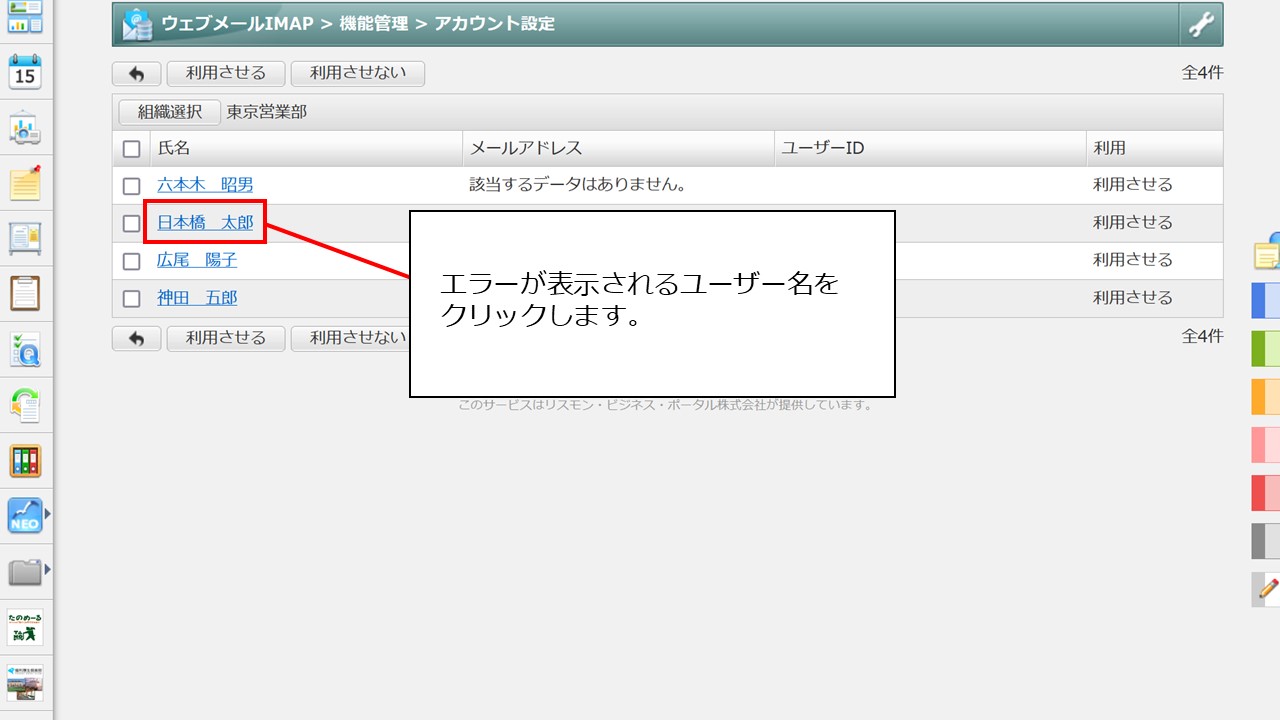Click ウェブメールIMAP in the breadcrumb
The width and height of the screenshot is (1280, 720).
238,23
